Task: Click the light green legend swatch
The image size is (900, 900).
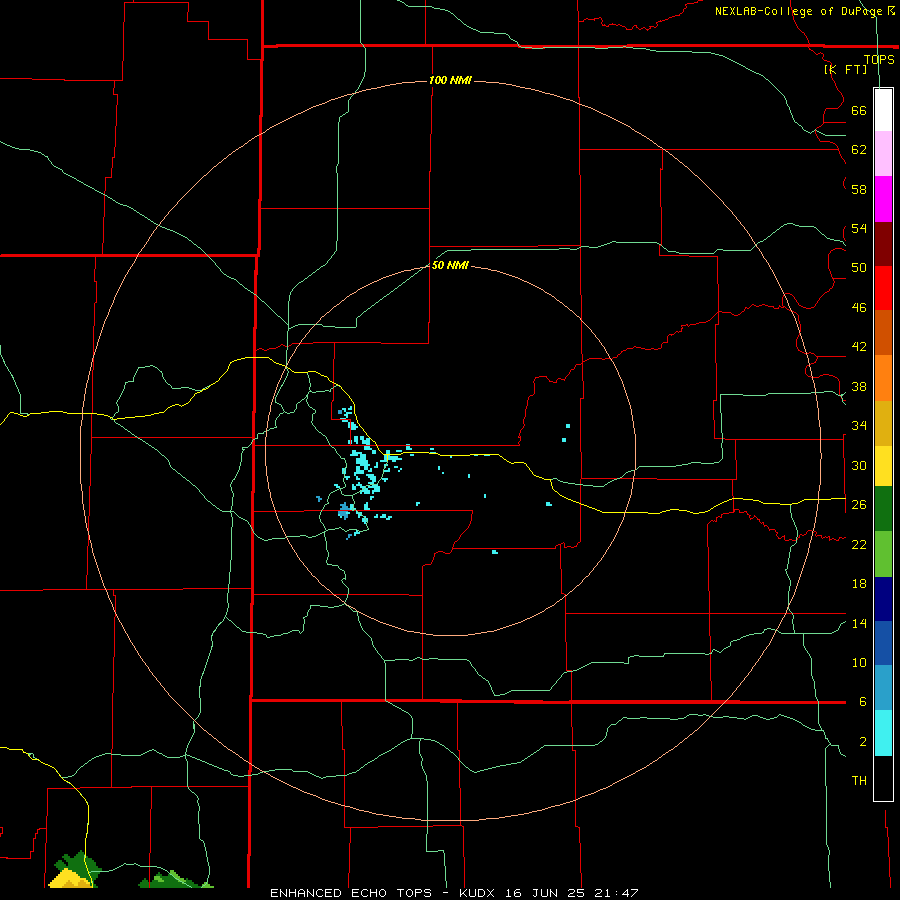Action: click(883, 554)
